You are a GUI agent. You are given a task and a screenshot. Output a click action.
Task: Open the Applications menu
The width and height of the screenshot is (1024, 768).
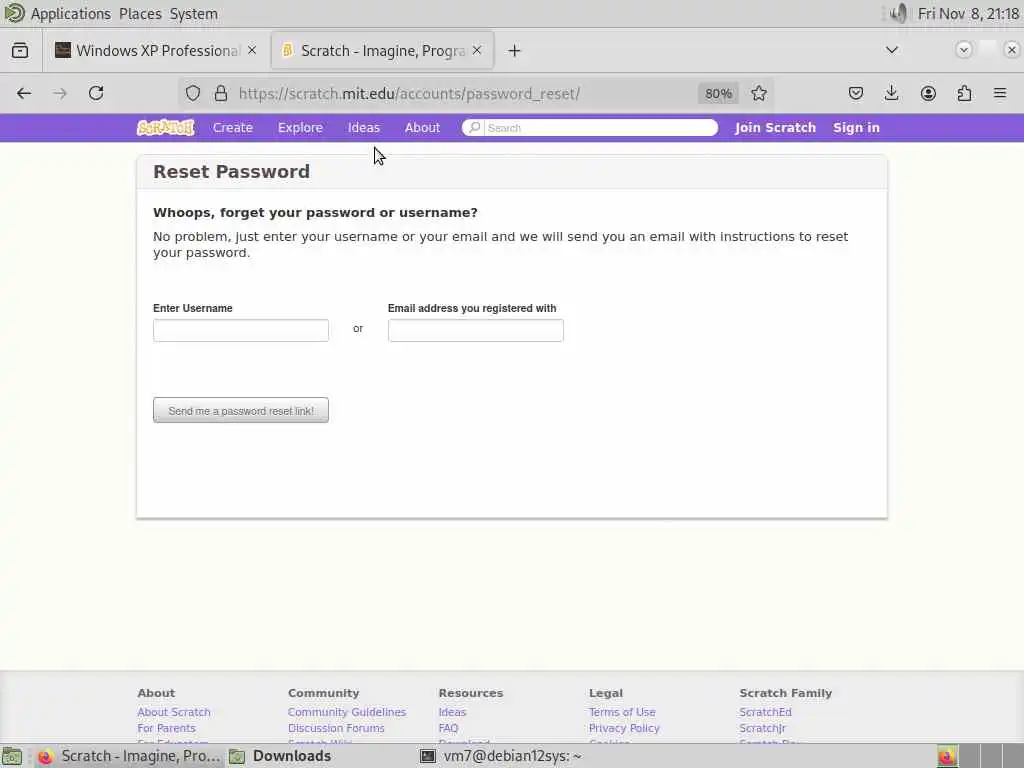click(x=71, y=14)
